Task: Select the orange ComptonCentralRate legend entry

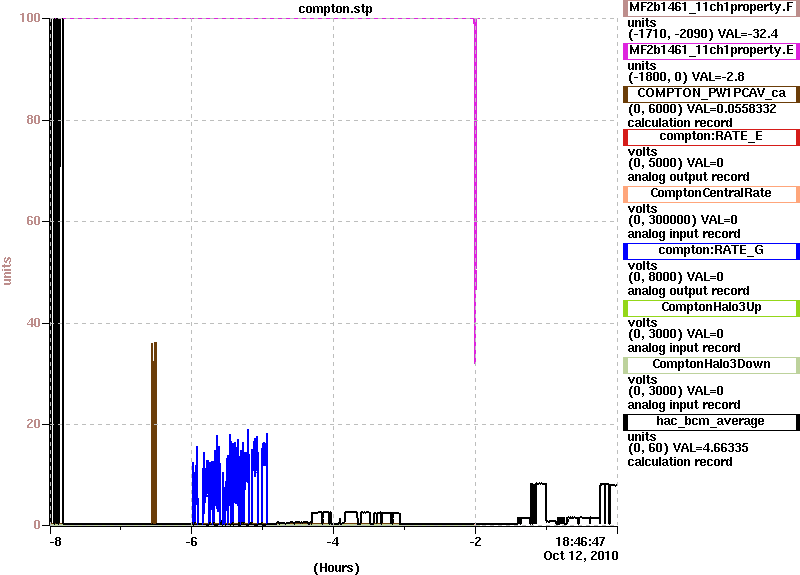Action: tap(711, 193)
